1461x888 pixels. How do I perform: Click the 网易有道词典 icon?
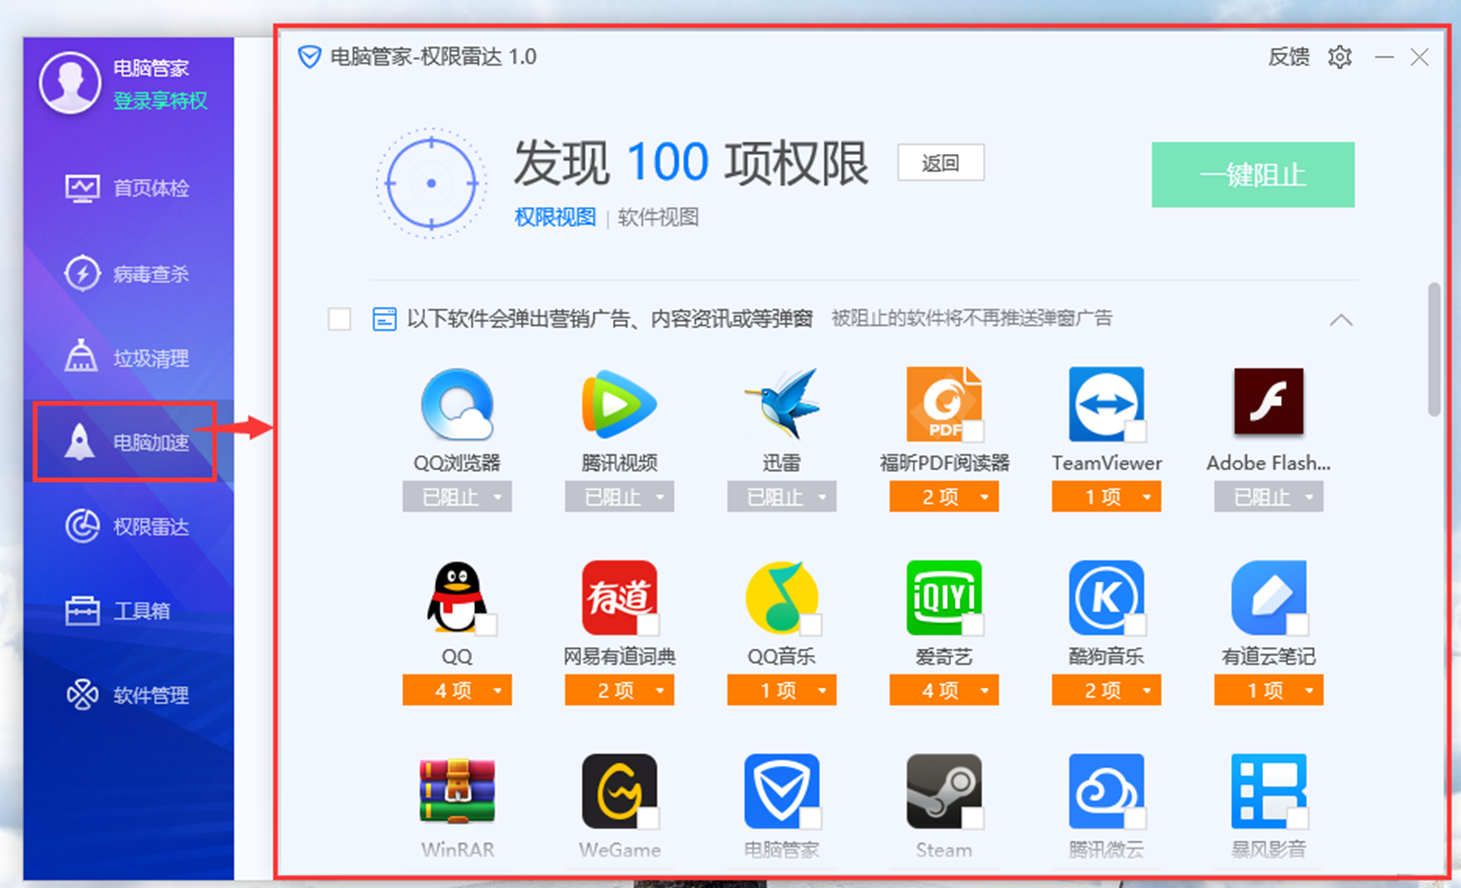pyautogui.click(x=619, y=598)
